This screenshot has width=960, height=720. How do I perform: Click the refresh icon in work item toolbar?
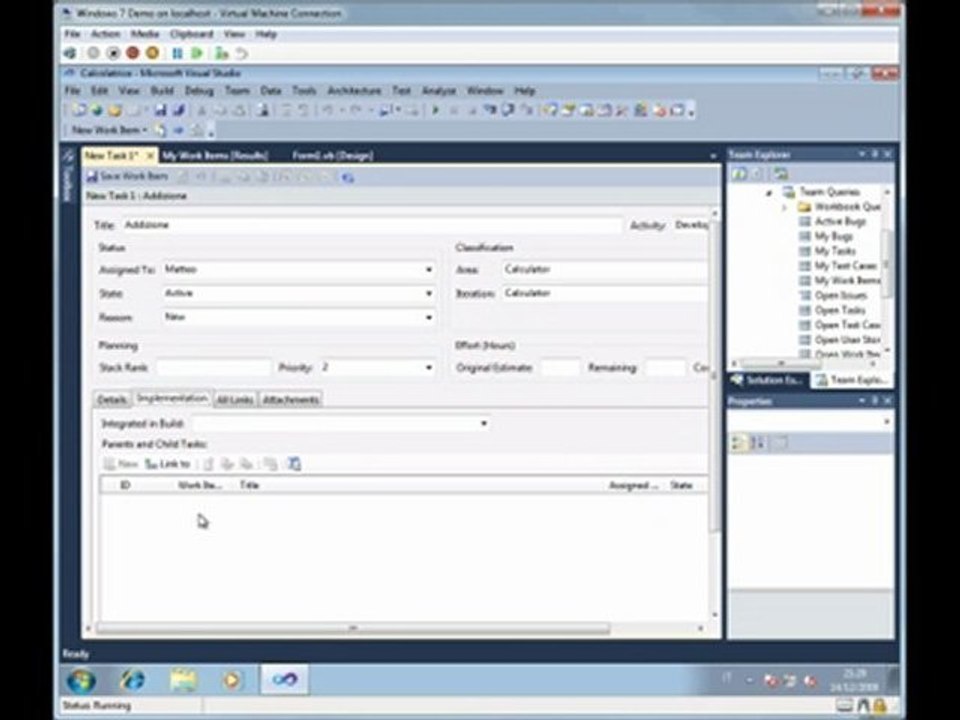pos(348,178)
